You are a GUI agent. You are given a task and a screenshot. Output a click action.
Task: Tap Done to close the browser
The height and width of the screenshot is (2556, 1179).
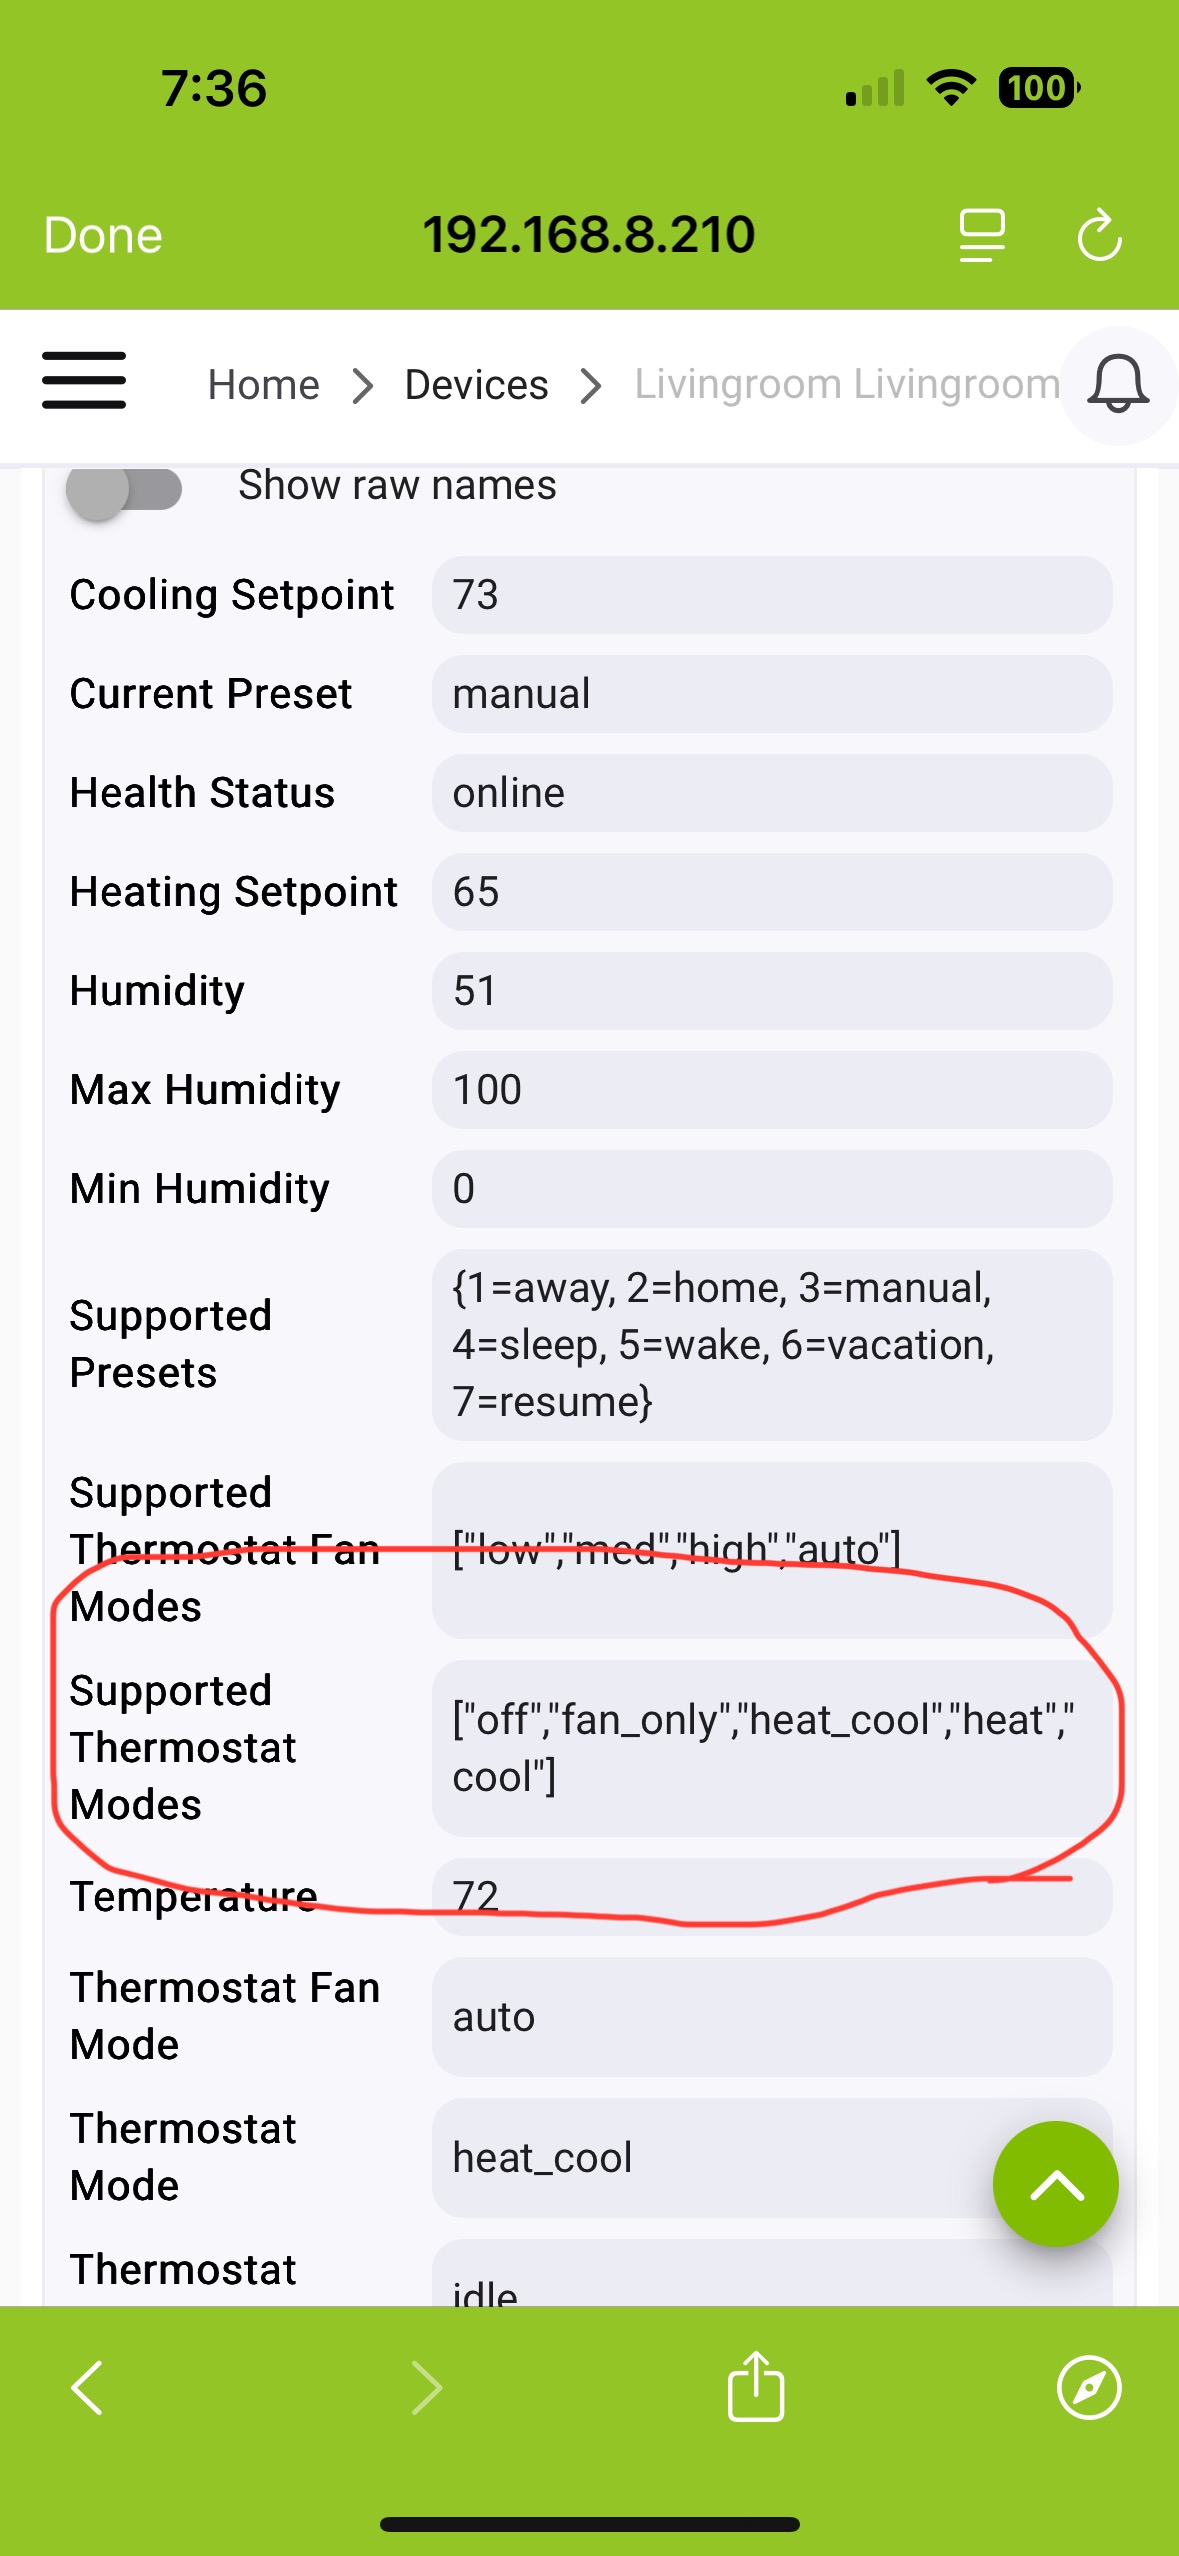(x=103, y=236)
